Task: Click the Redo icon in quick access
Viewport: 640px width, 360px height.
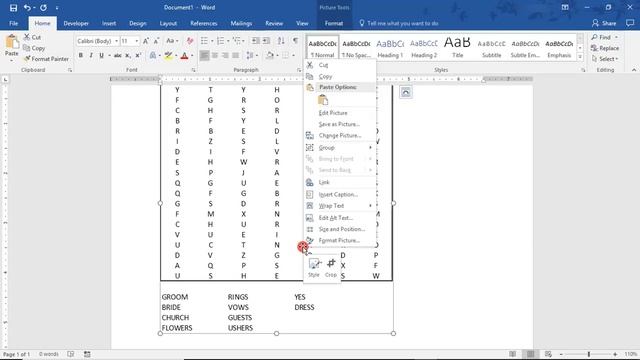Action: point(43,7)
